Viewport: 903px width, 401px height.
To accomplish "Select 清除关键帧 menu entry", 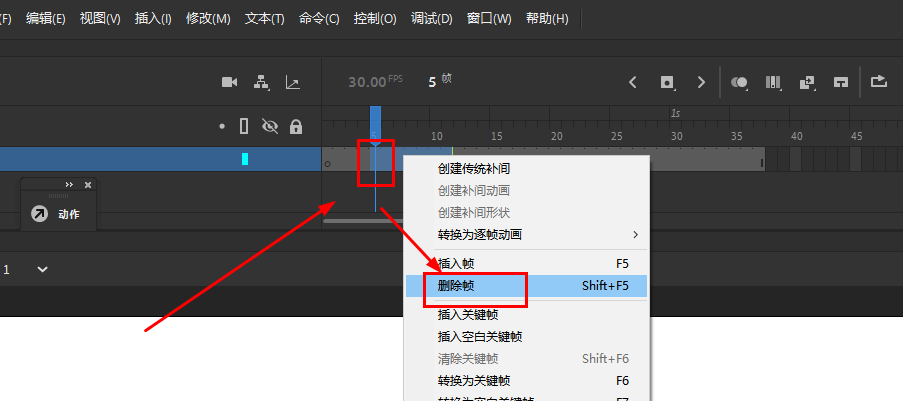I will coord(527,358).
